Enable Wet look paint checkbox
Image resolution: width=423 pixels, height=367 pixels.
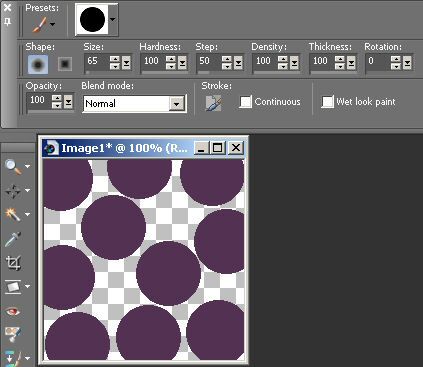pyautogui.click(x=327, y=102)
